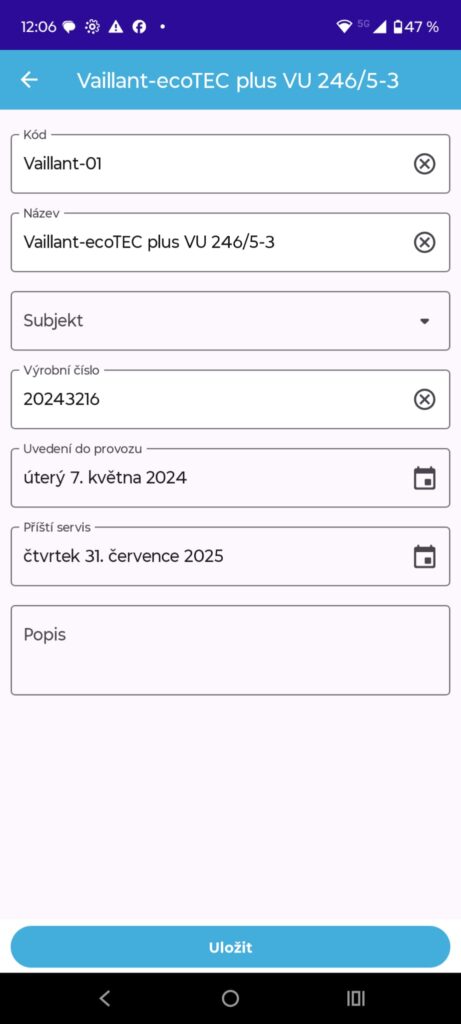Open calendar for Příští servis
This screenshot has width=461, height=1024.
click(424, 556)
